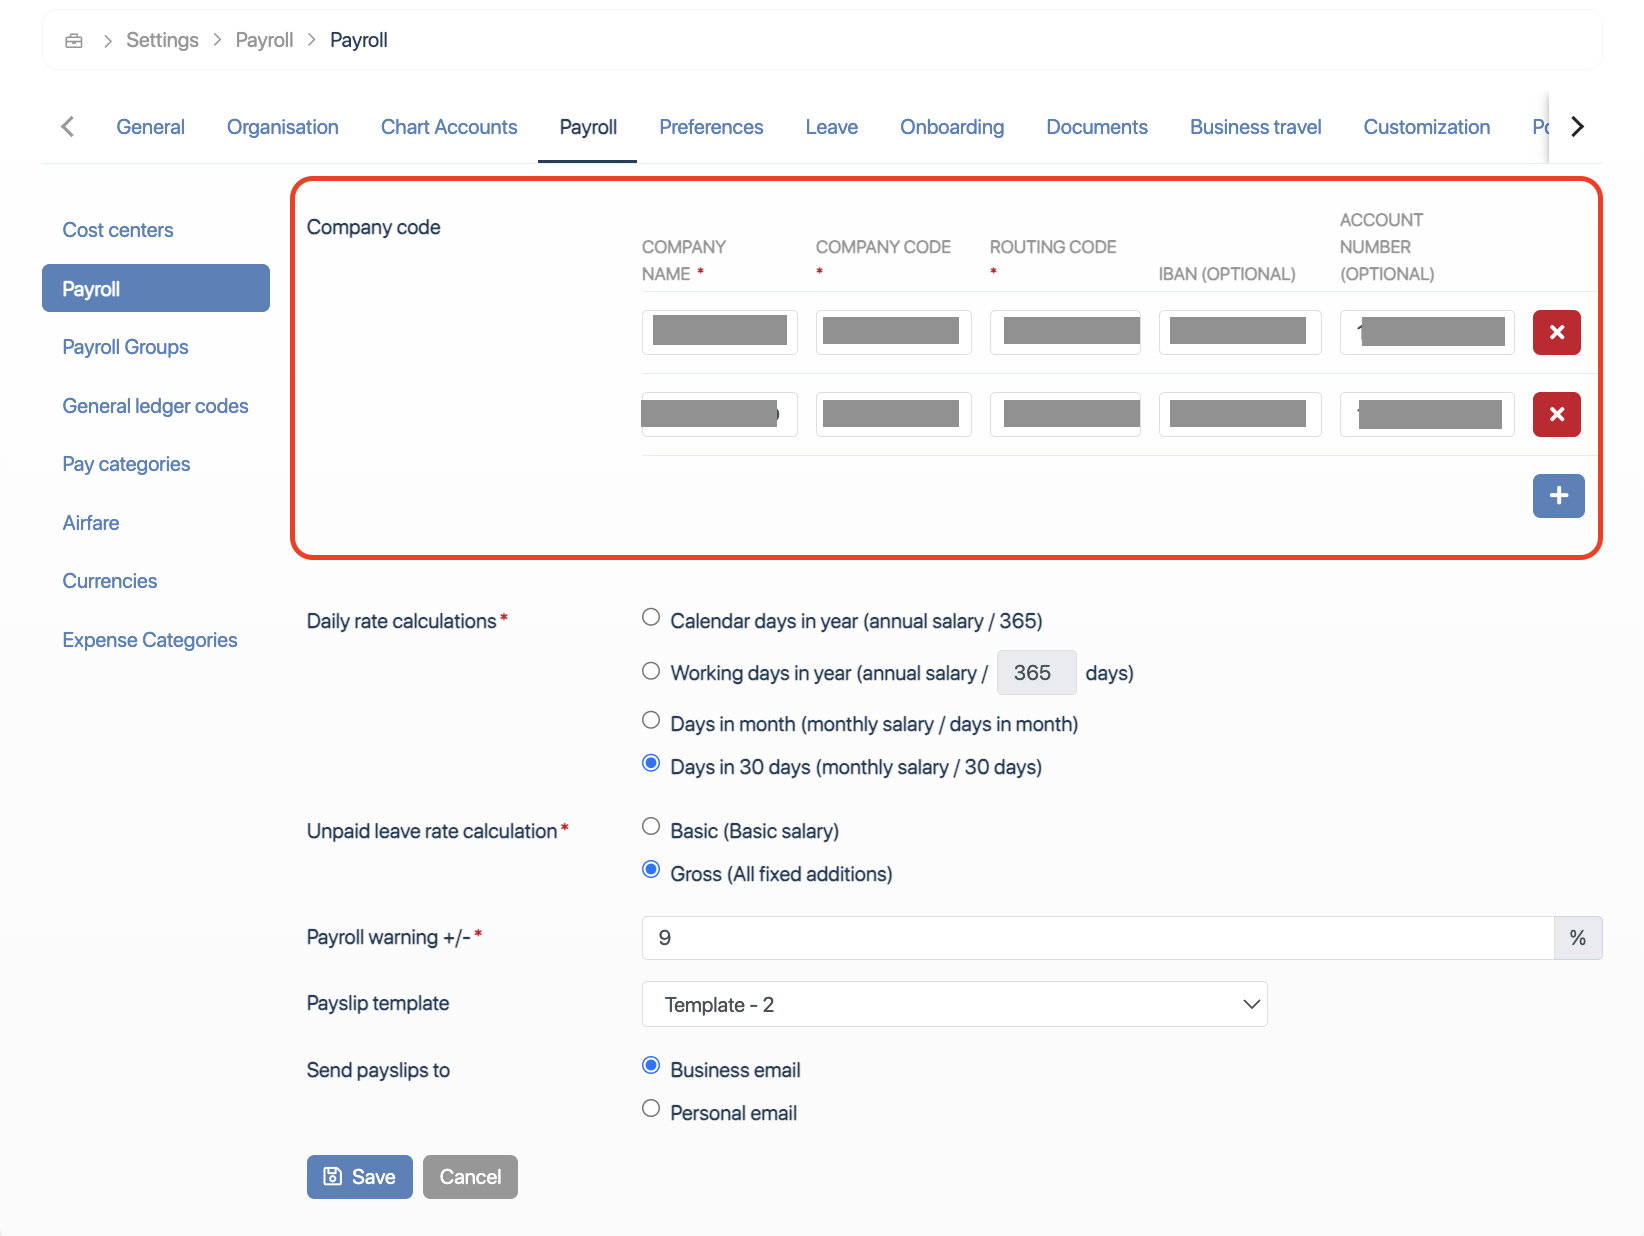The width and height of the screenshot is (1644, 1236).
Task: Click the working days 365 input box
Action: [x=1036, y=673]
